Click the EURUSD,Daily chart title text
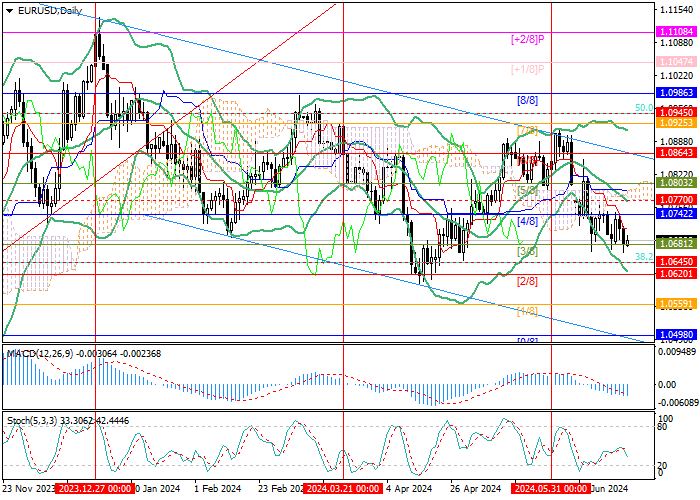The image size is (700, 500). click(x=50, y=11)
